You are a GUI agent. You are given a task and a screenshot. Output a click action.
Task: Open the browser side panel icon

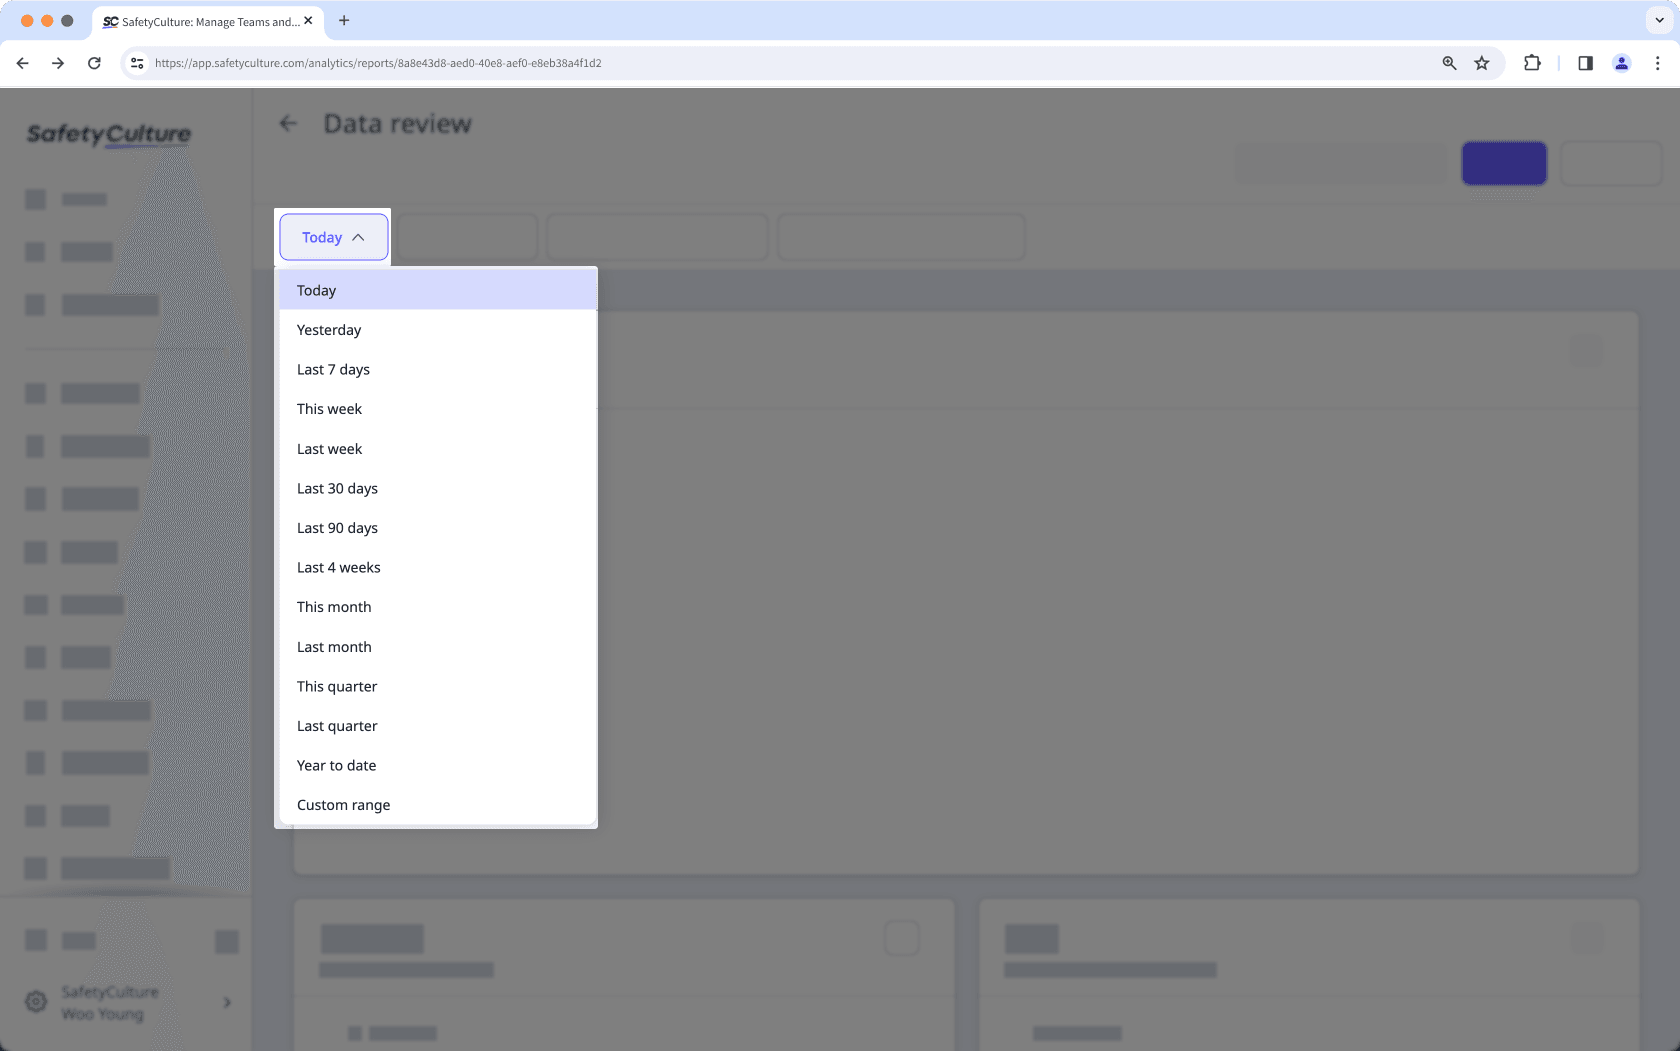pos(1584,62)
